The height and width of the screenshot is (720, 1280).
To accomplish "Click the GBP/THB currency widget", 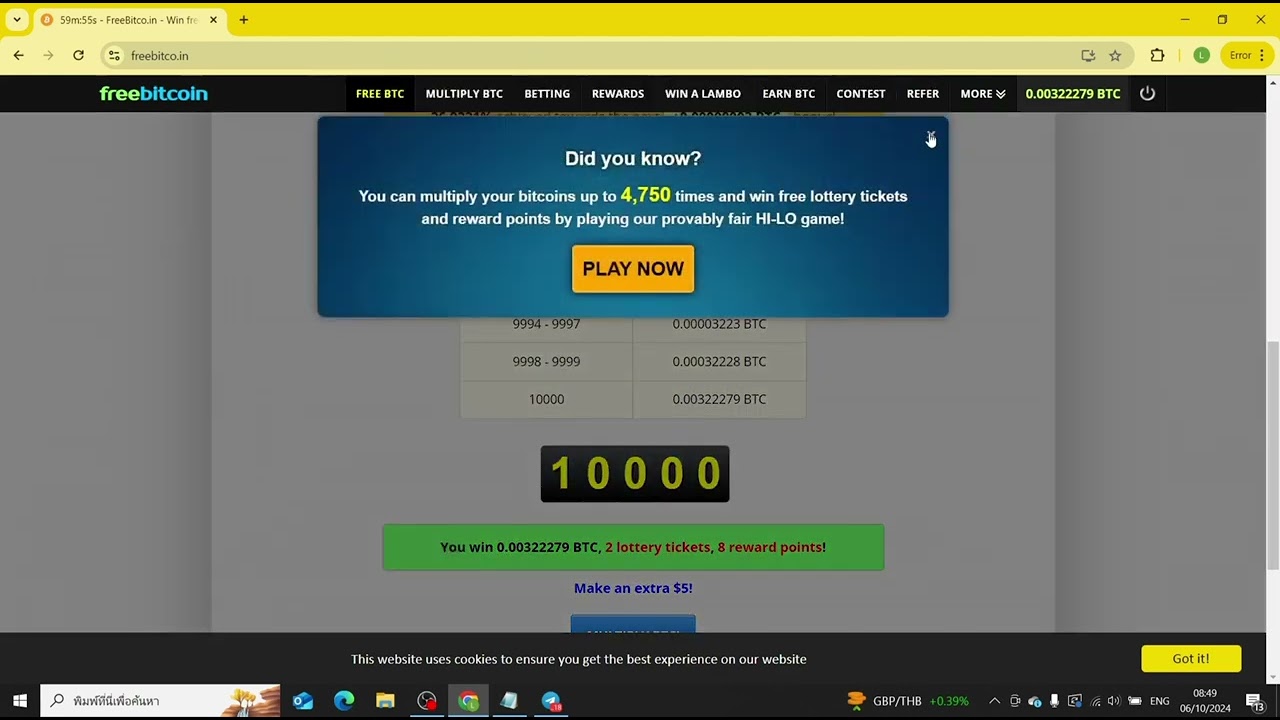I will (x=908, y=701).
